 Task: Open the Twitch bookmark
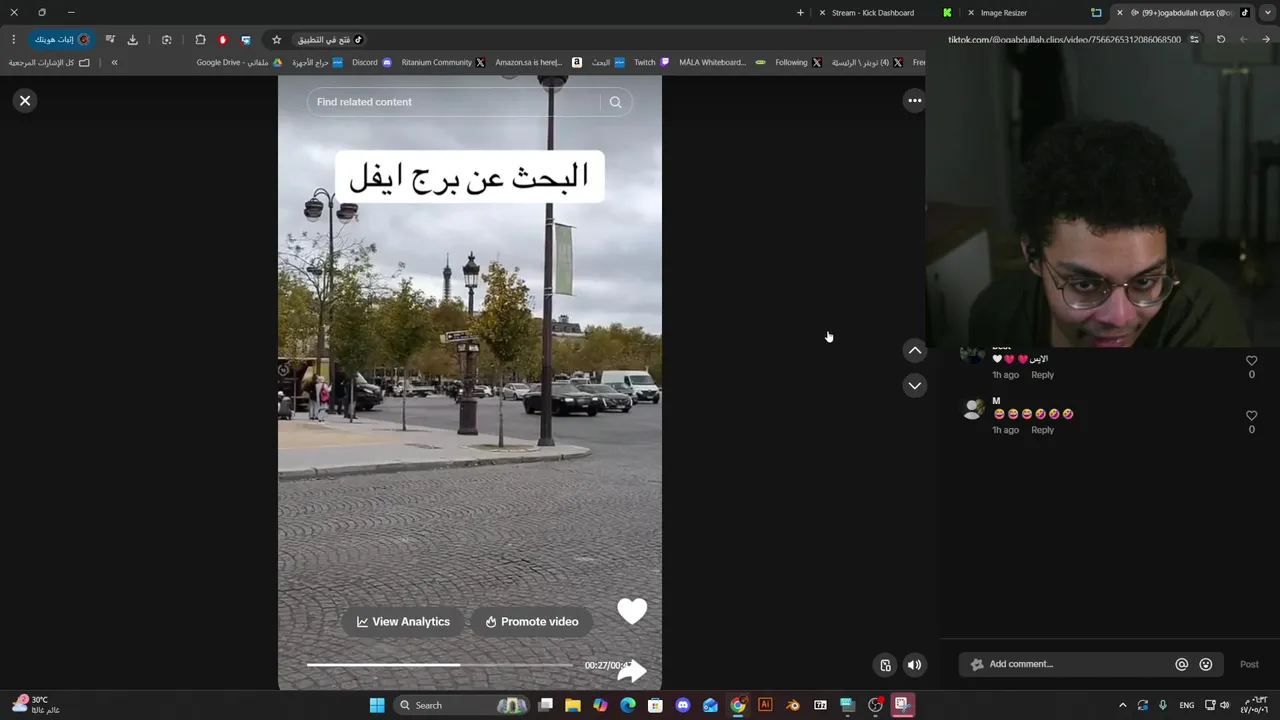(652, 62)
